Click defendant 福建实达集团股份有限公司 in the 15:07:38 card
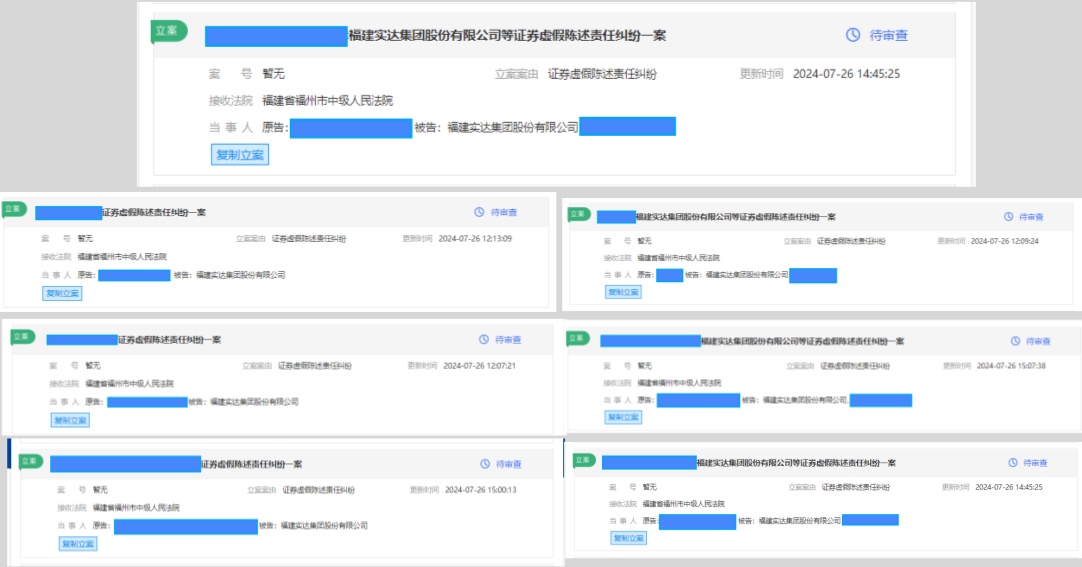The height and width of the screenshot is (567, 1082). tap(805, 399)
